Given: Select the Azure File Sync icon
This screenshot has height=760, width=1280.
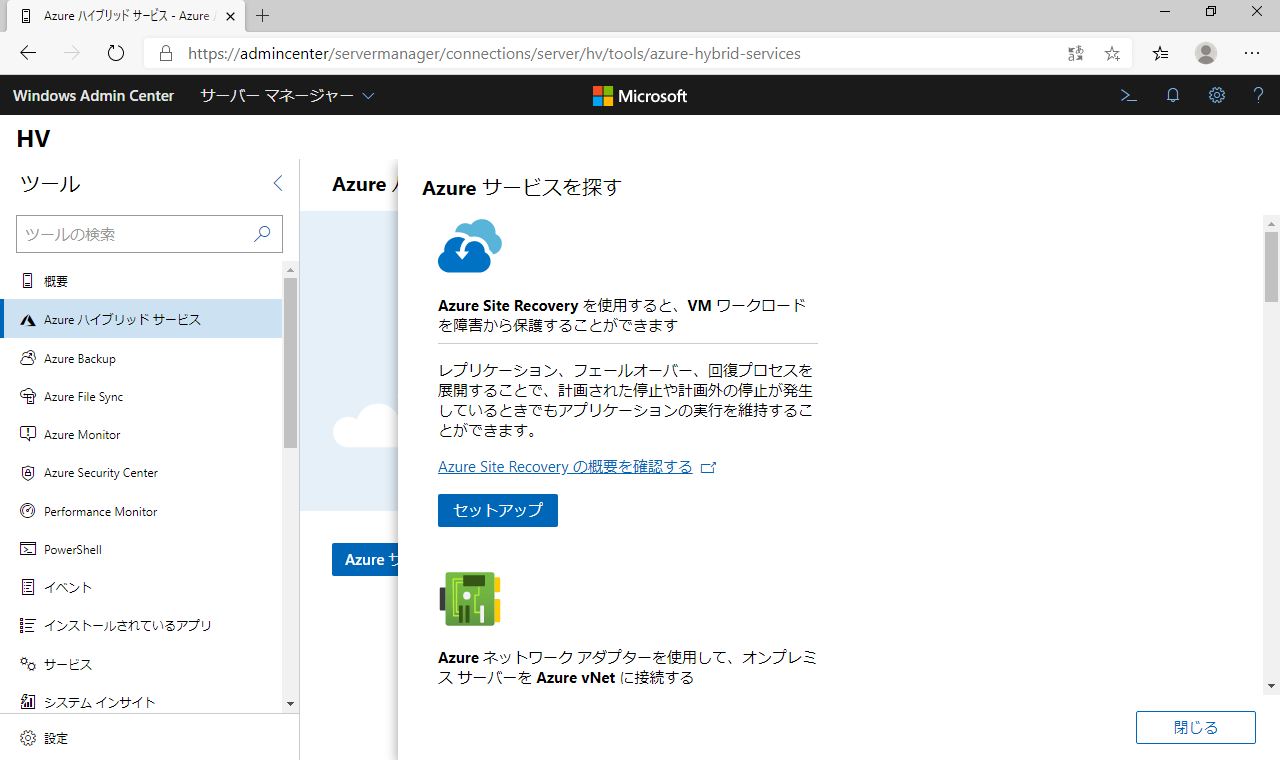Looking at the screenshot, I should [27, 396].
